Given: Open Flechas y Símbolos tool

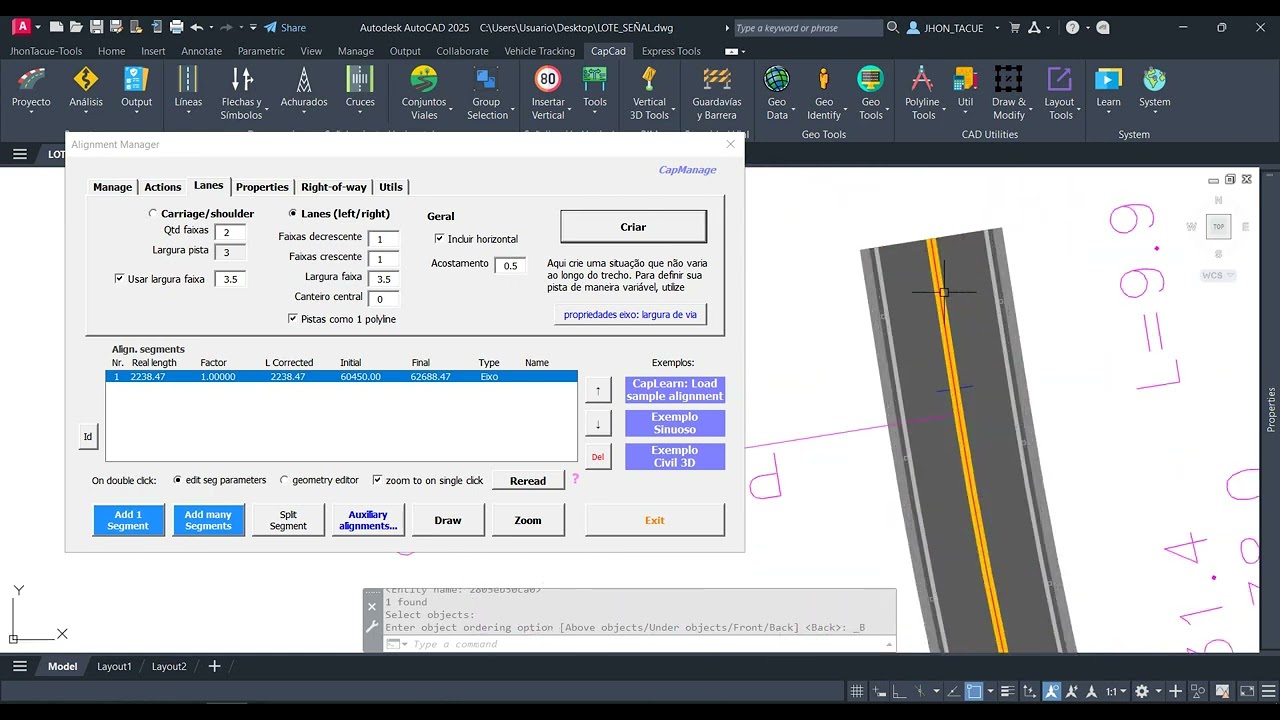Looking at the screenshot, I should click(x=241, y=93).
